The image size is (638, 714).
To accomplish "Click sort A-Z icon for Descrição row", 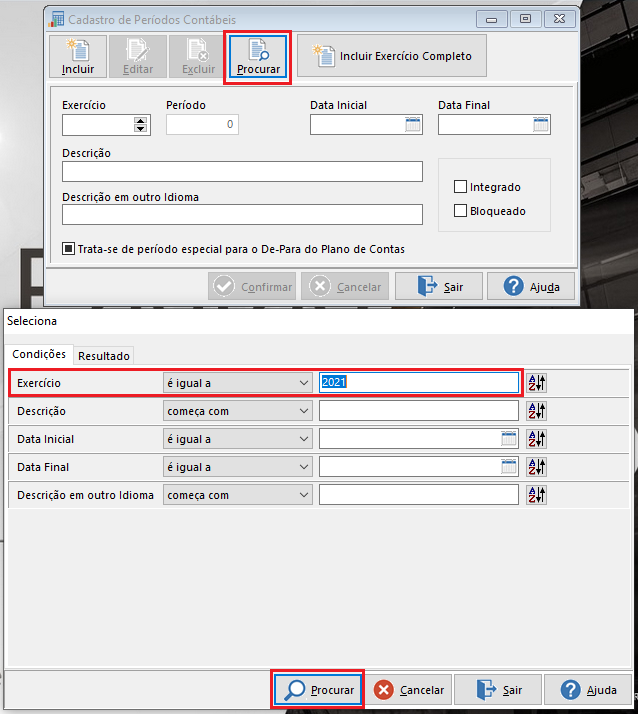I will pyautogui.click(x=536, y=411).
